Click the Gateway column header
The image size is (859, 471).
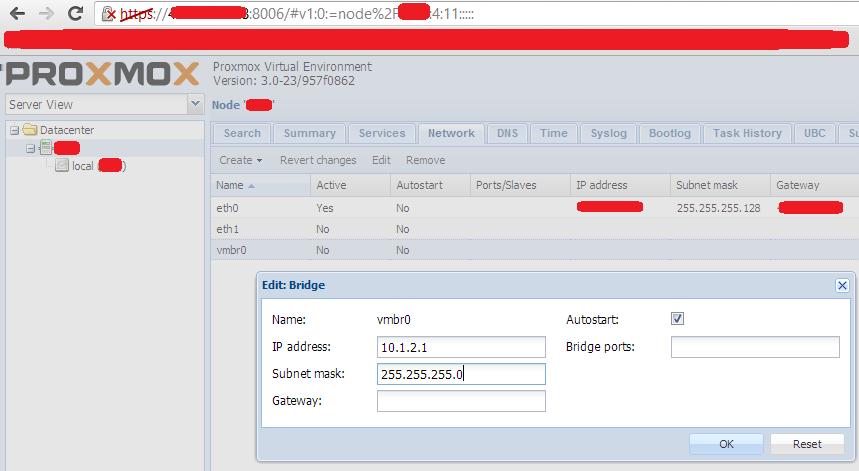tap(815, 185)
